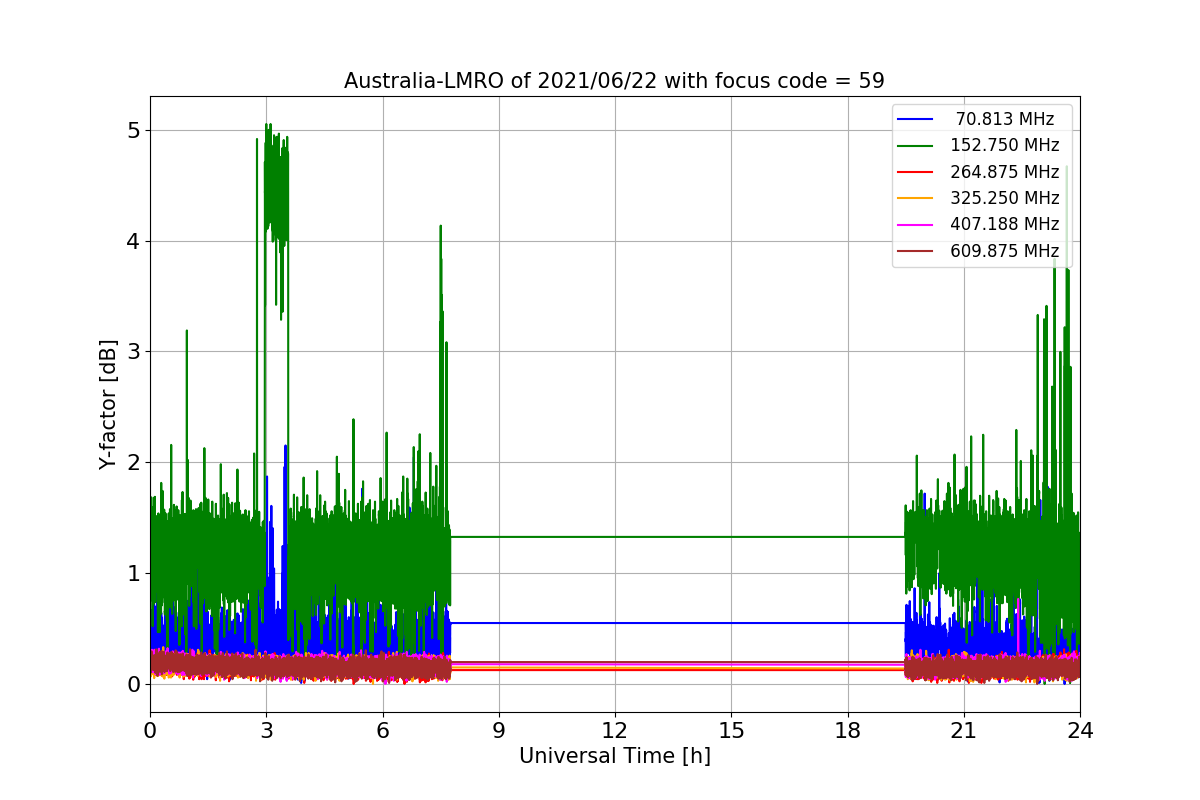1200x800 pixels.
Task: Click x-axis tick label 21
Action: (x=964, y=731)
